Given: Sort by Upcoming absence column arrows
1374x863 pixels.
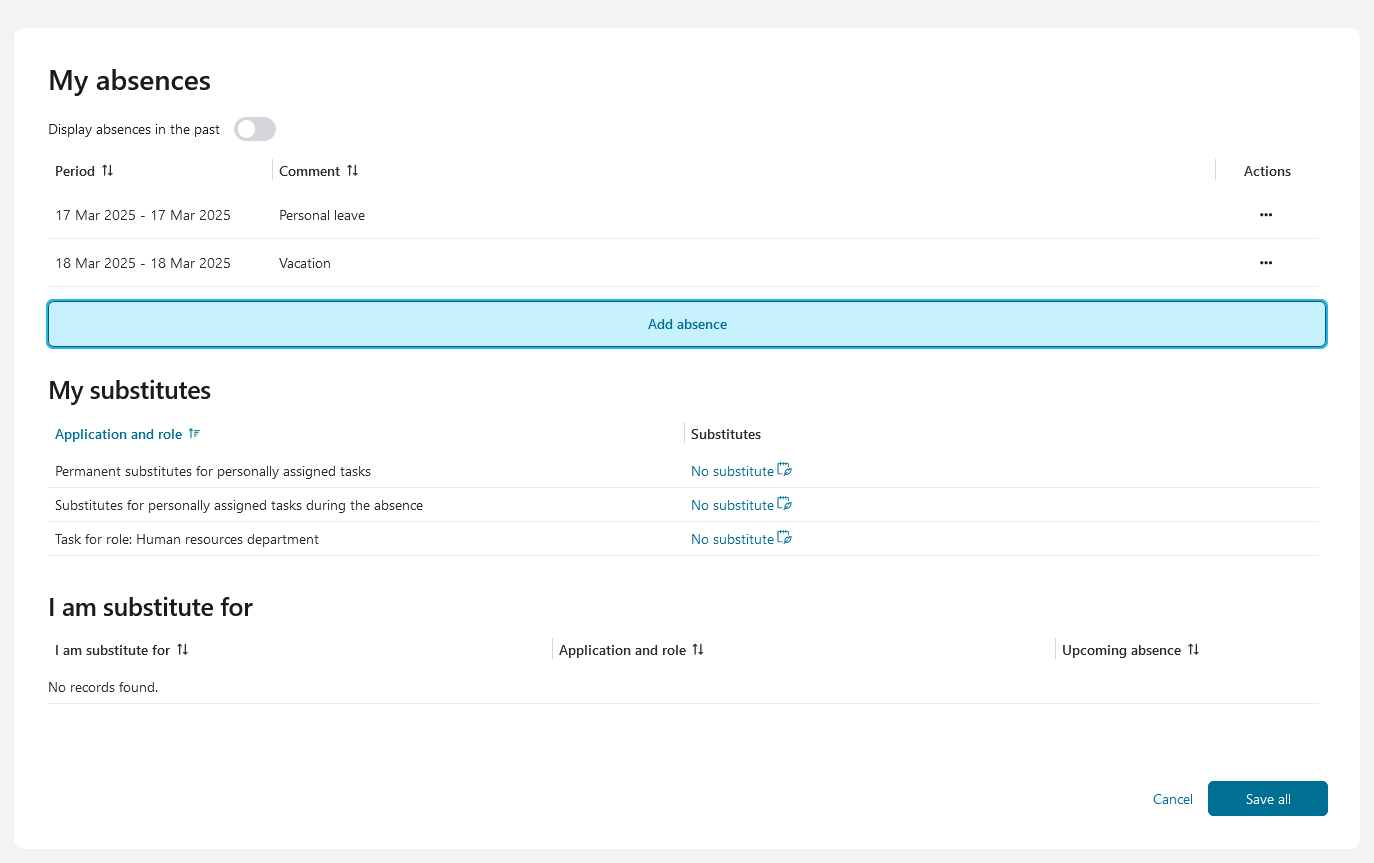Looking at the screenshot, I should coord(1193,650).
